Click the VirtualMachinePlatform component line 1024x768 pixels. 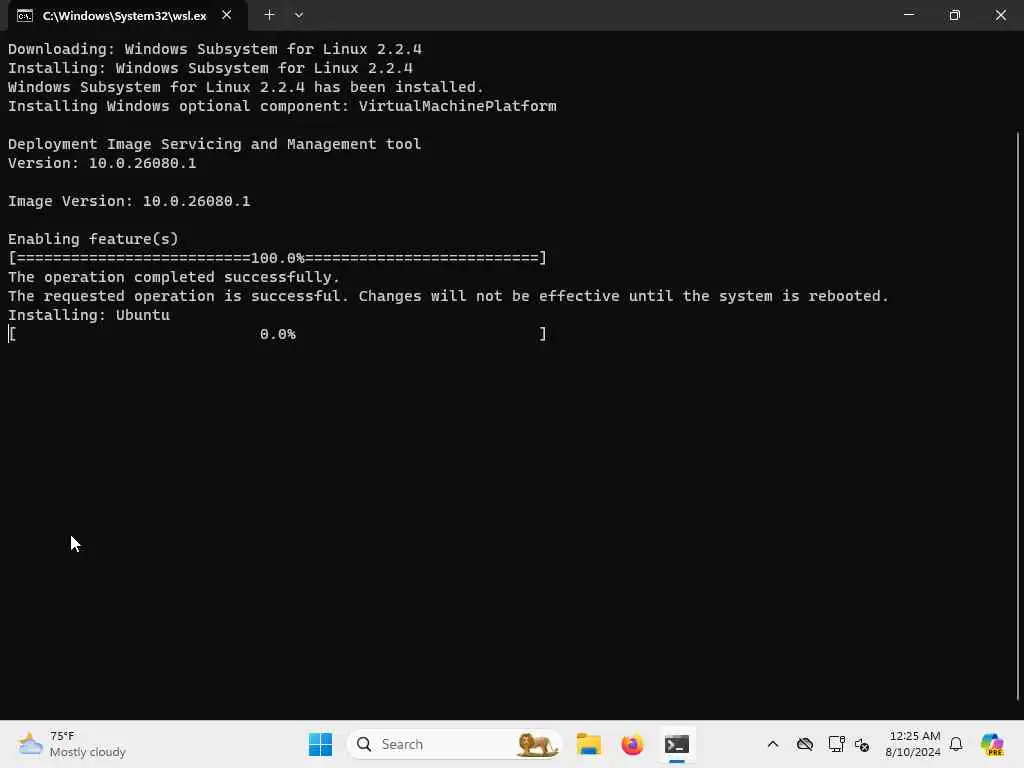[x=282, y=106]
